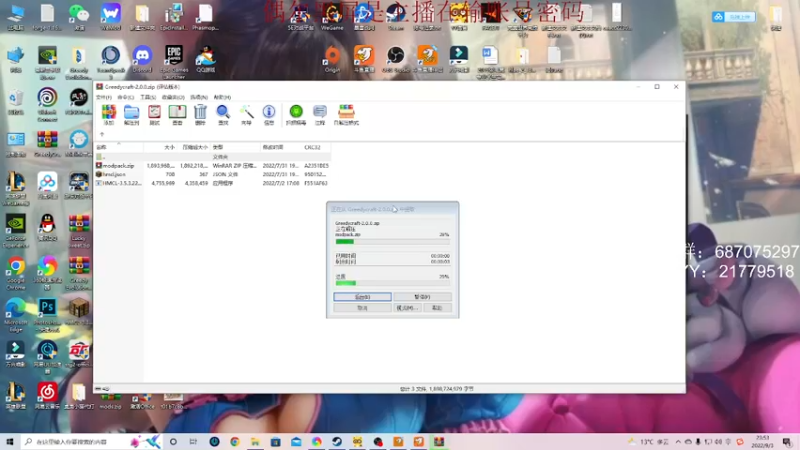The height and width of the screenshot is (450, 800).
Task: Click the Delete trash can icon
Action: coord(201,115)
